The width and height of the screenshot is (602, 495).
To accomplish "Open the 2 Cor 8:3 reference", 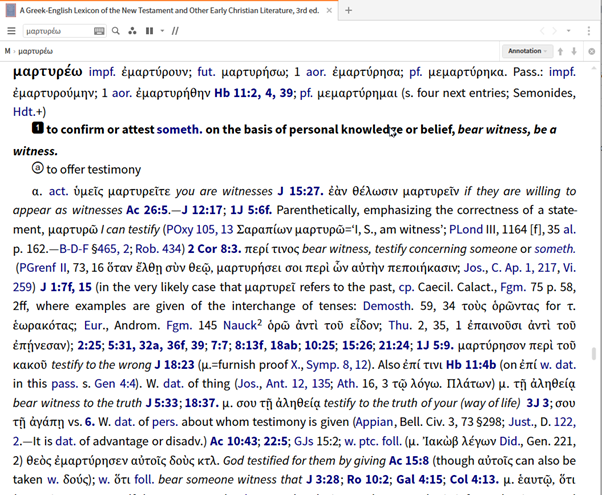I will [x=214, y=249].
